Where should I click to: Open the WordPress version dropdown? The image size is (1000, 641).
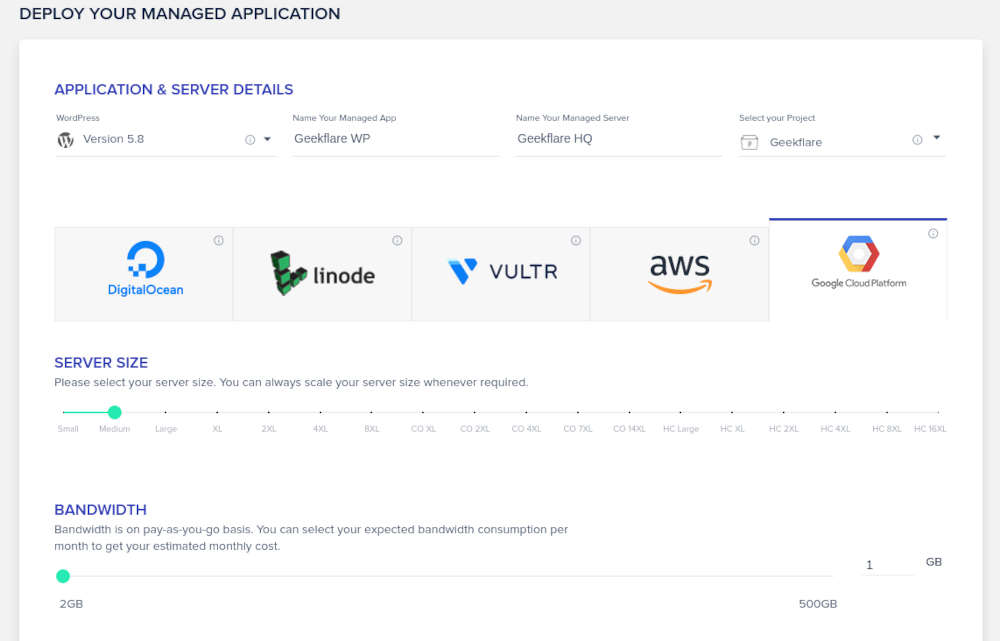click(267, 139)
